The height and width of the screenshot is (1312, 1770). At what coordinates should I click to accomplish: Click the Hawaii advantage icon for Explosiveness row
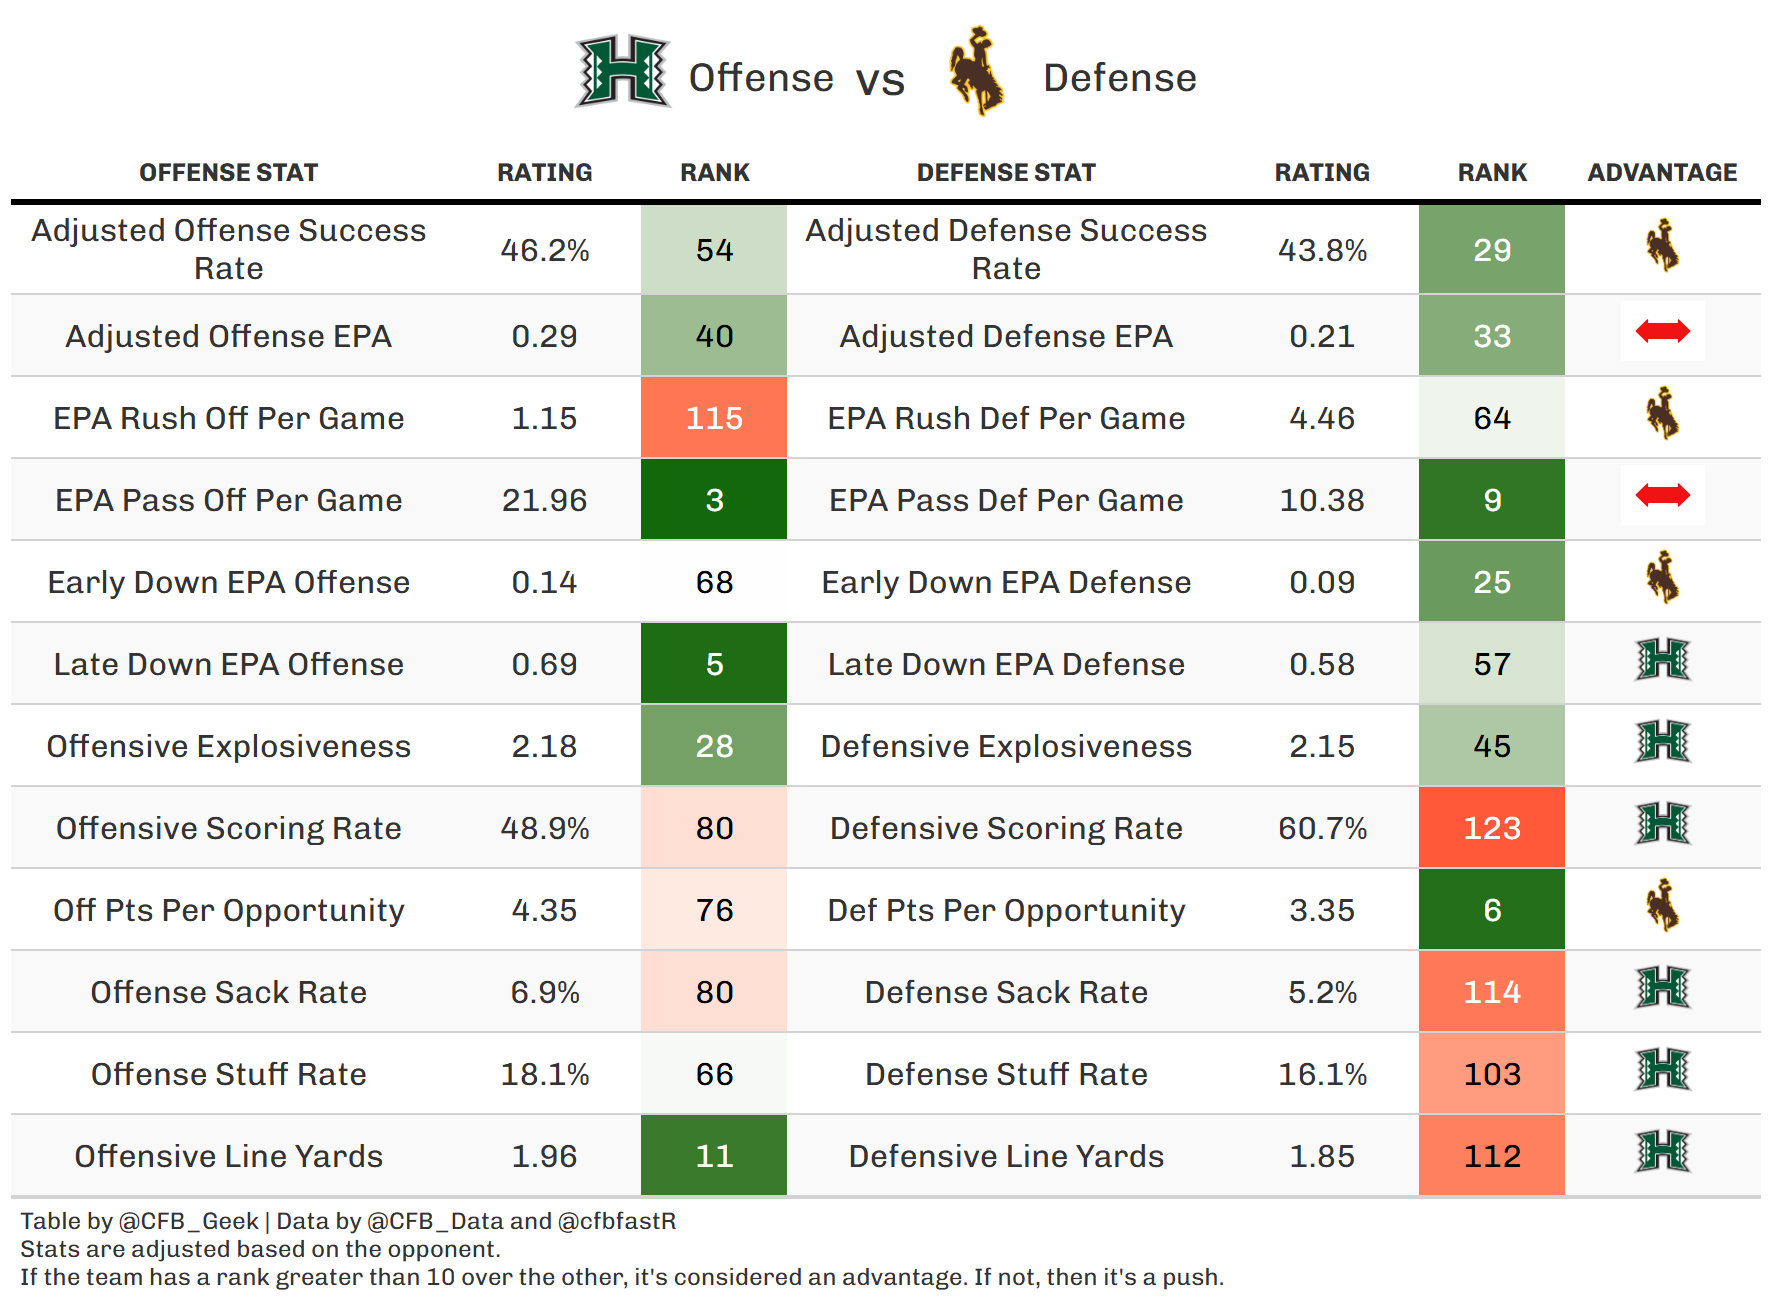1662,742
